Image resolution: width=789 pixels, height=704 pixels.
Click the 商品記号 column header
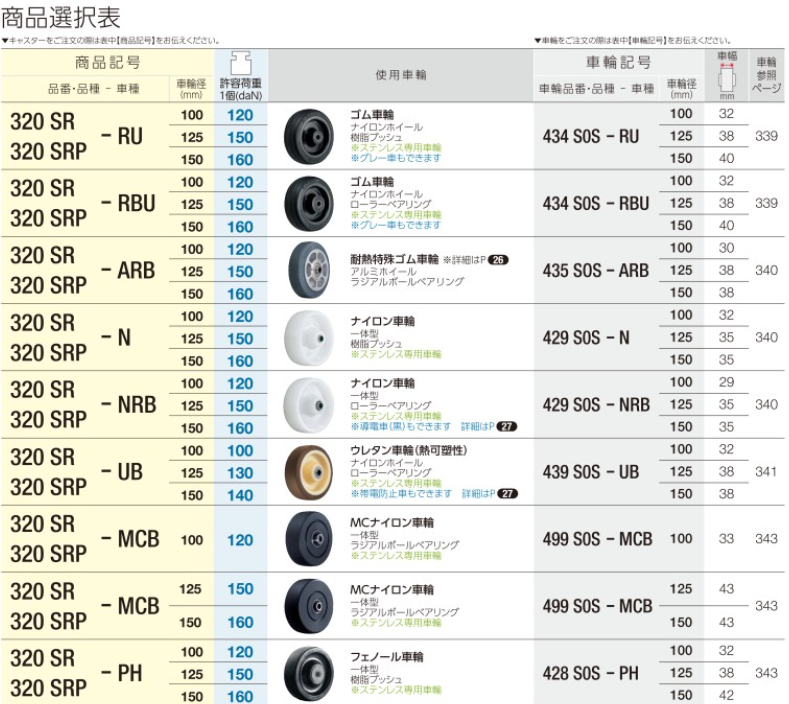[x=107, y=62]
